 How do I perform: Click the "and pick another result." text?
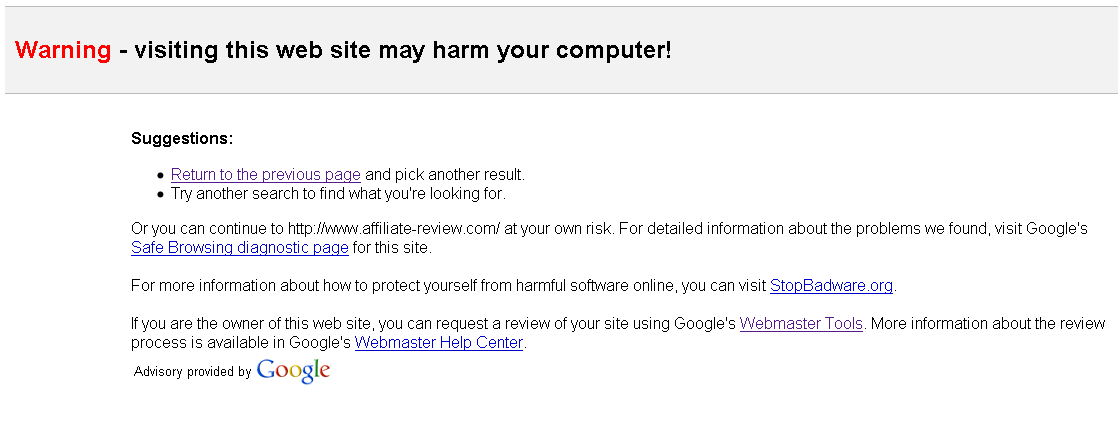444,175
